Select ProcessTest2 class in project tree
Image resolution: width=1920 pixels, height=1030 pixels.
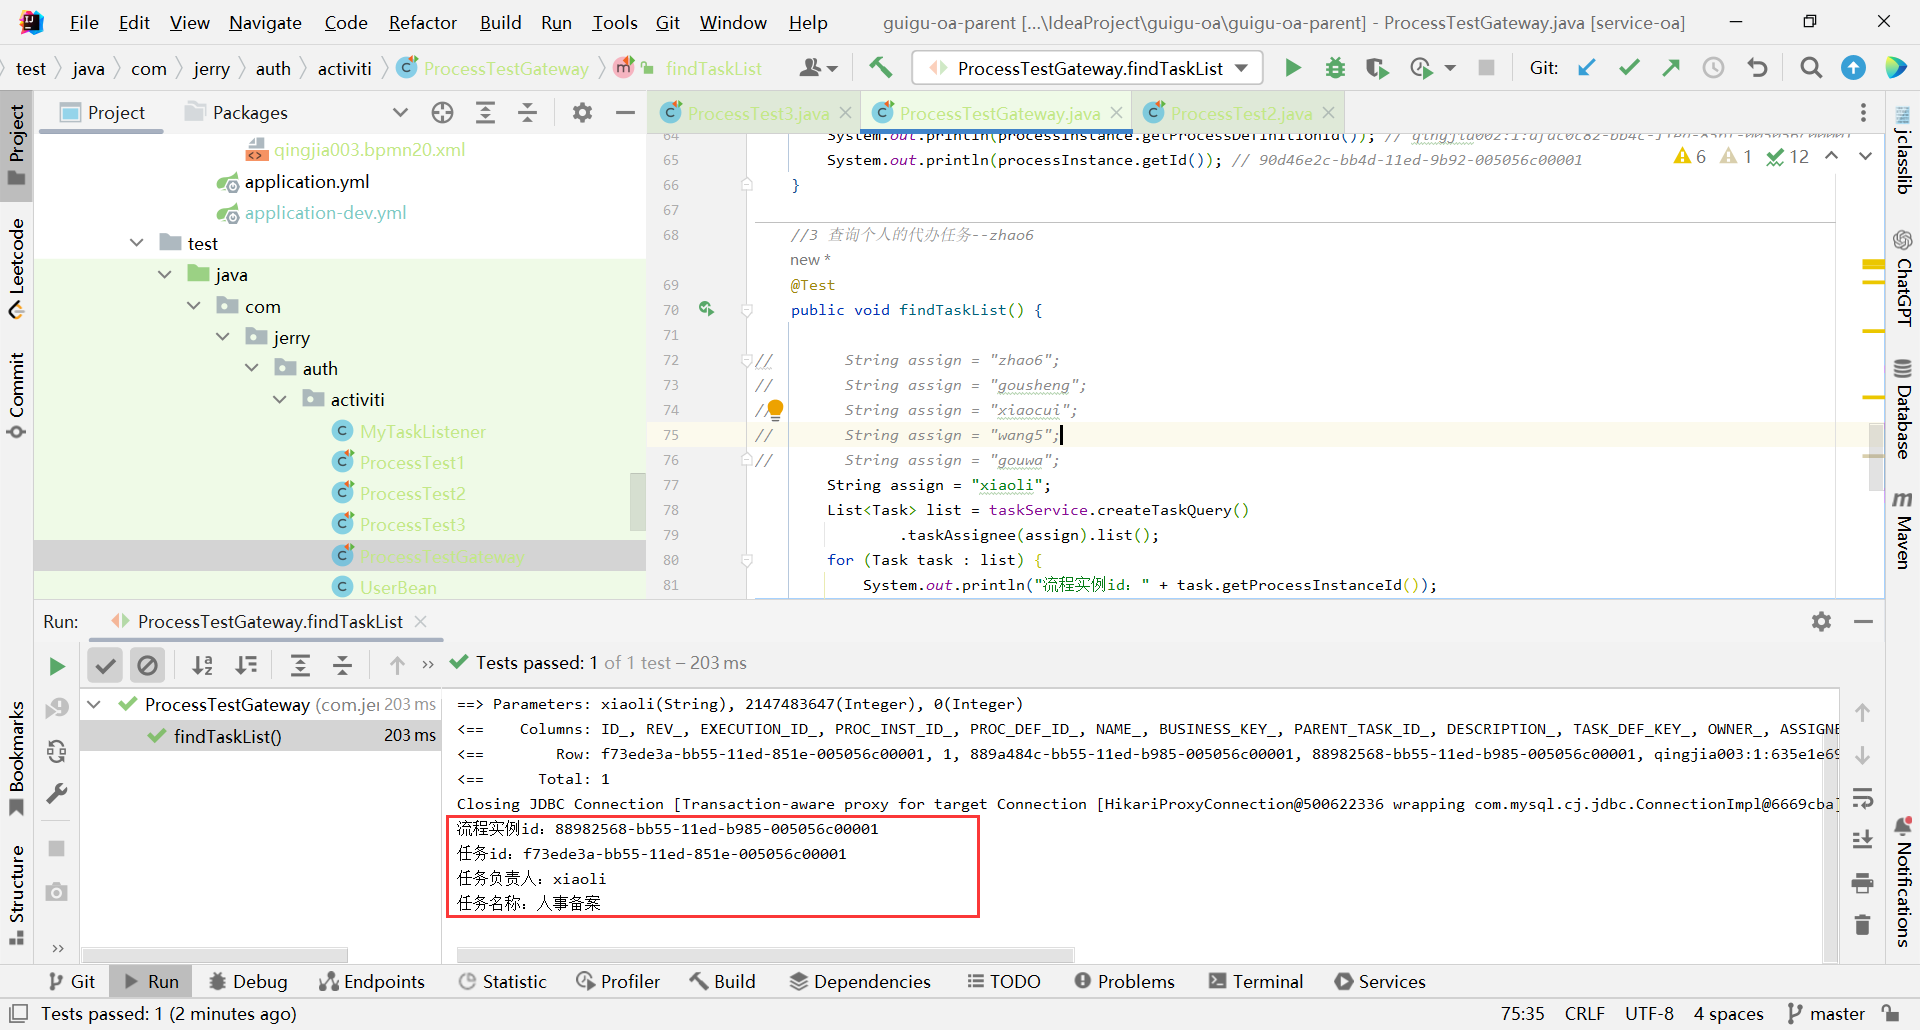[x=412, y=494]
